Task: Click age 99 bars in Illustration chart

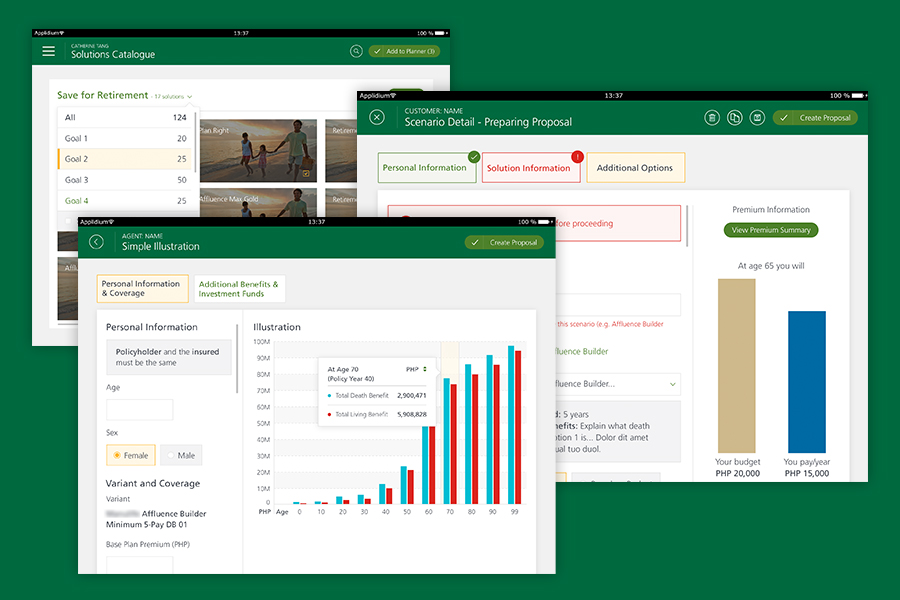Action: click(514, 424)
